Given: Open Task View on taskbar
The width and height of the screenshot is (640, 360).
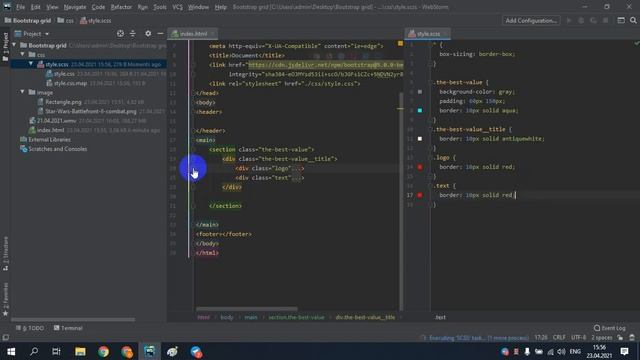Looking at the screenshot, I should click(x=56, y=351).
